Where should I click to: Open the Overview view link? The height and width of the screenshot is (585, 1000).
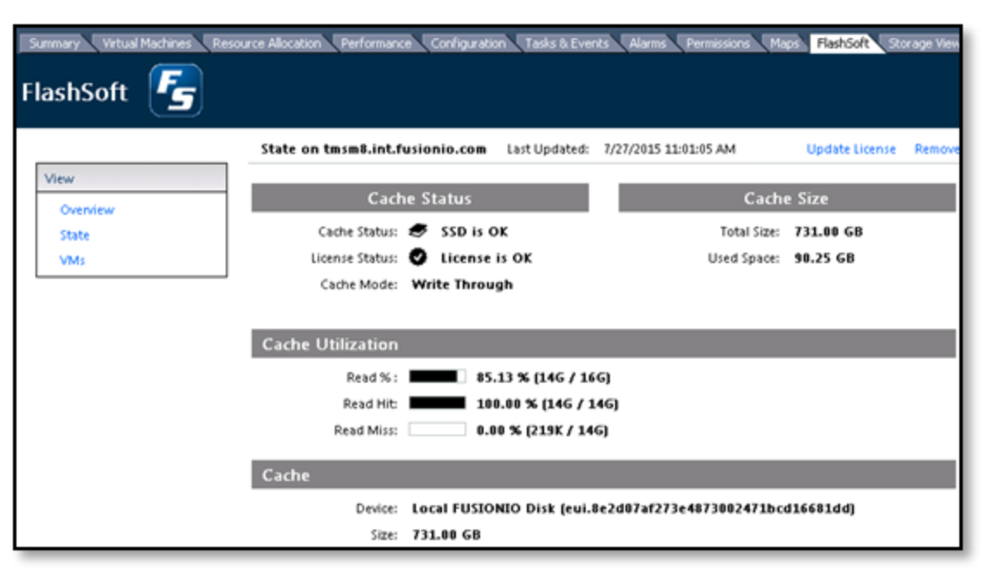pos(87,210)
